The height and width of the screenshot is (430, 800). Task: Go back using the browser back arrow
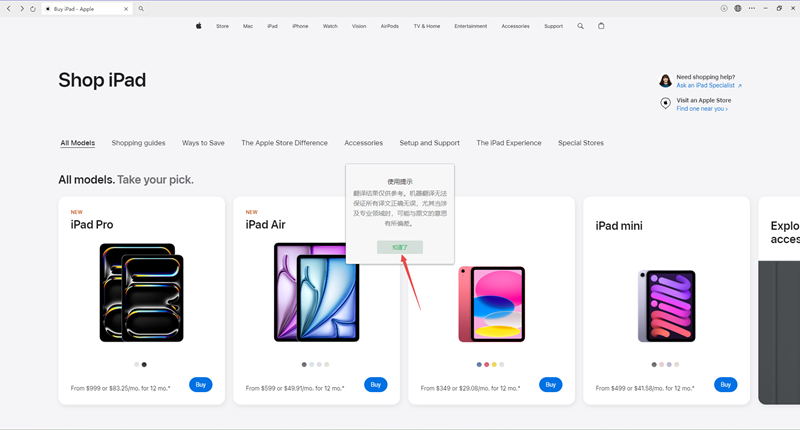tap(9, 9)
